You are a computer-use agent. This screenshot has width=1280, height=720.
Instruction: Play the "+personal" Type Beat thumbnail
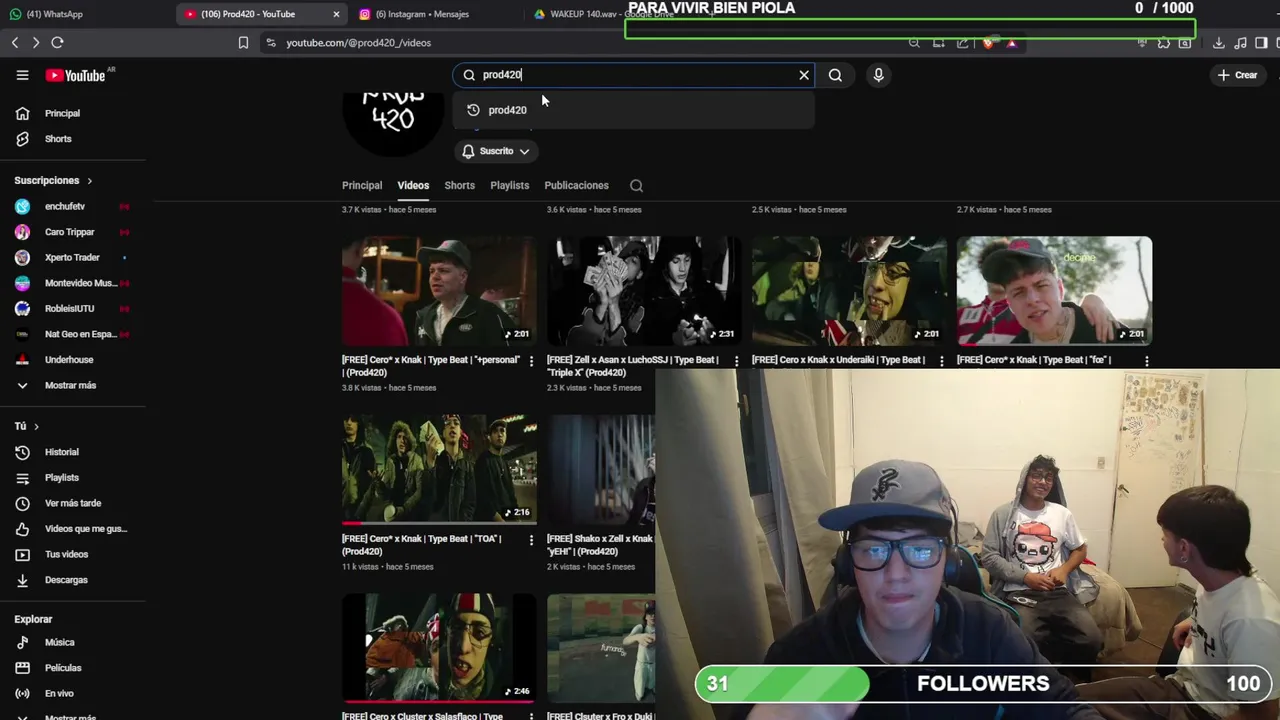click(x=439, y=291)
